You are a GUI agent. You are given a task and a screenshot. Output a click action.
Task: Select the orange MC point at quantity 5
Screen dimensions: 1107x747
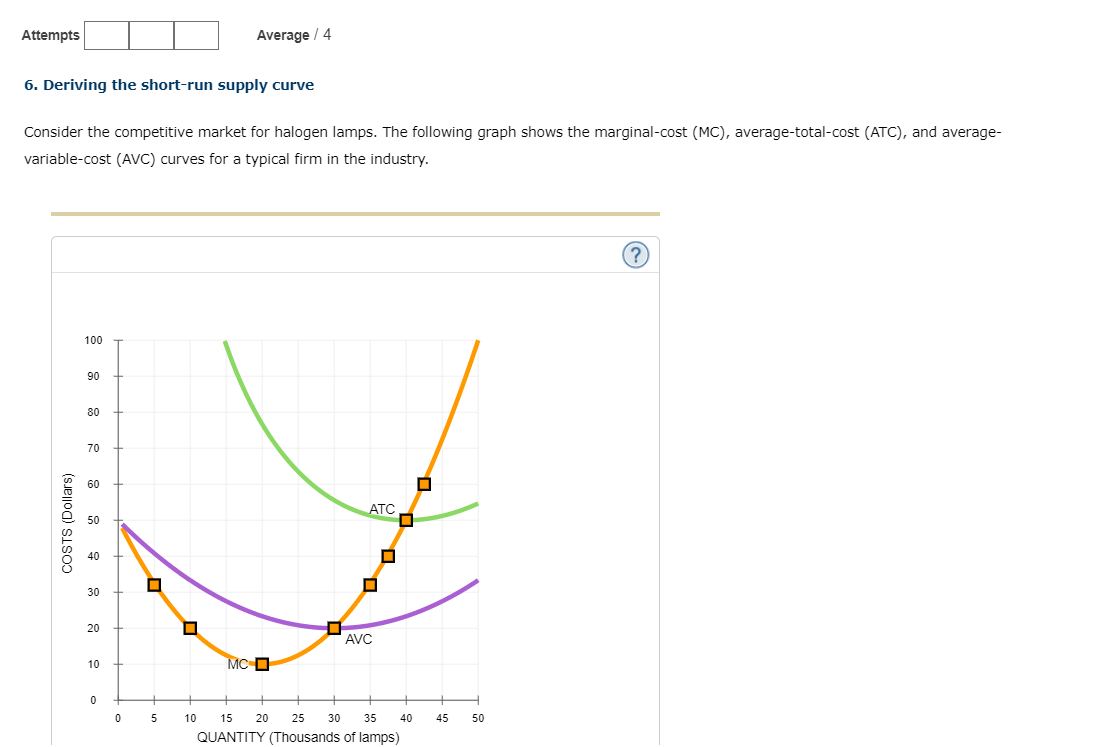pyautogui.click(x=153, y=584)
